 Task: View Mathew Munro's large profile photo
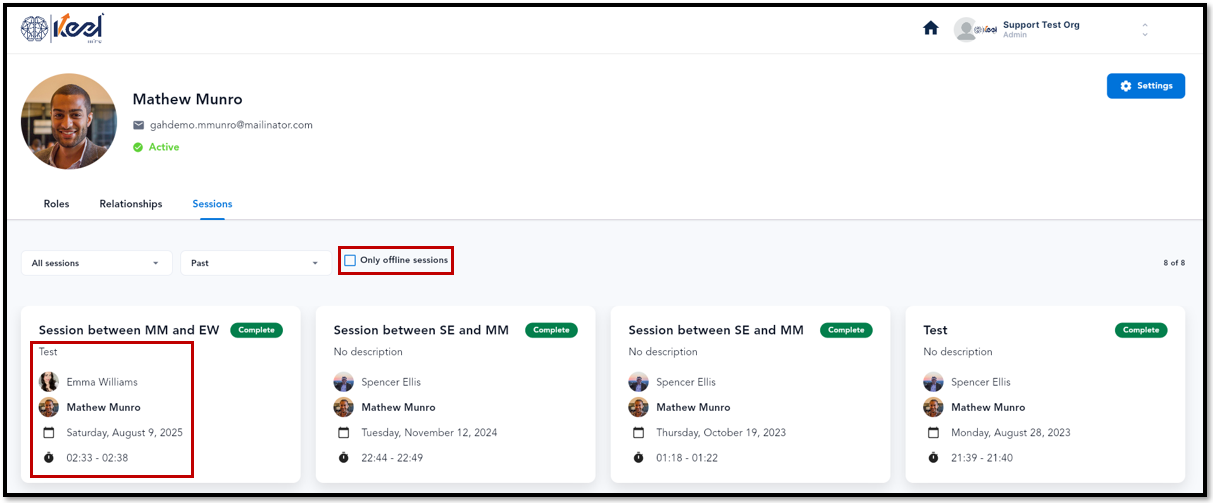(x=69, y=121)
